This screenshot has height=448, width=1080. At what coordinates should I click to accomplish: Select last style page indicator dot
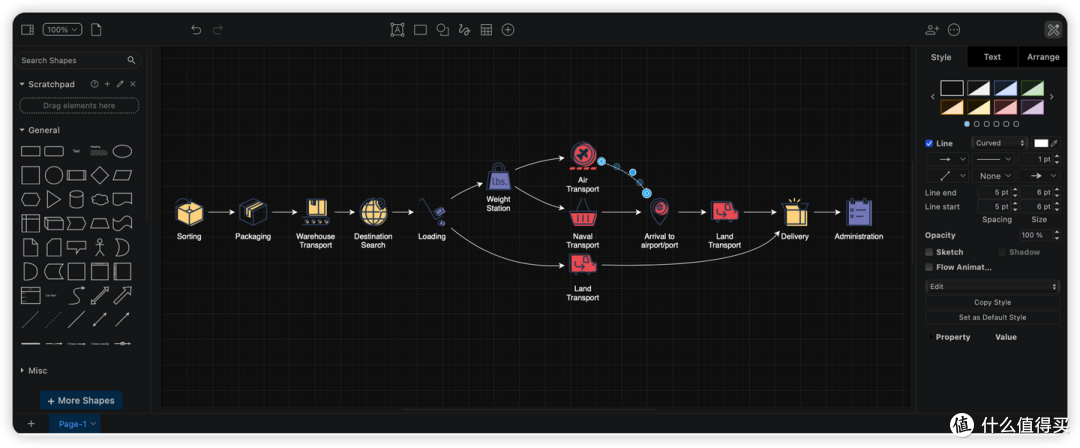(x=1016, y=124)
